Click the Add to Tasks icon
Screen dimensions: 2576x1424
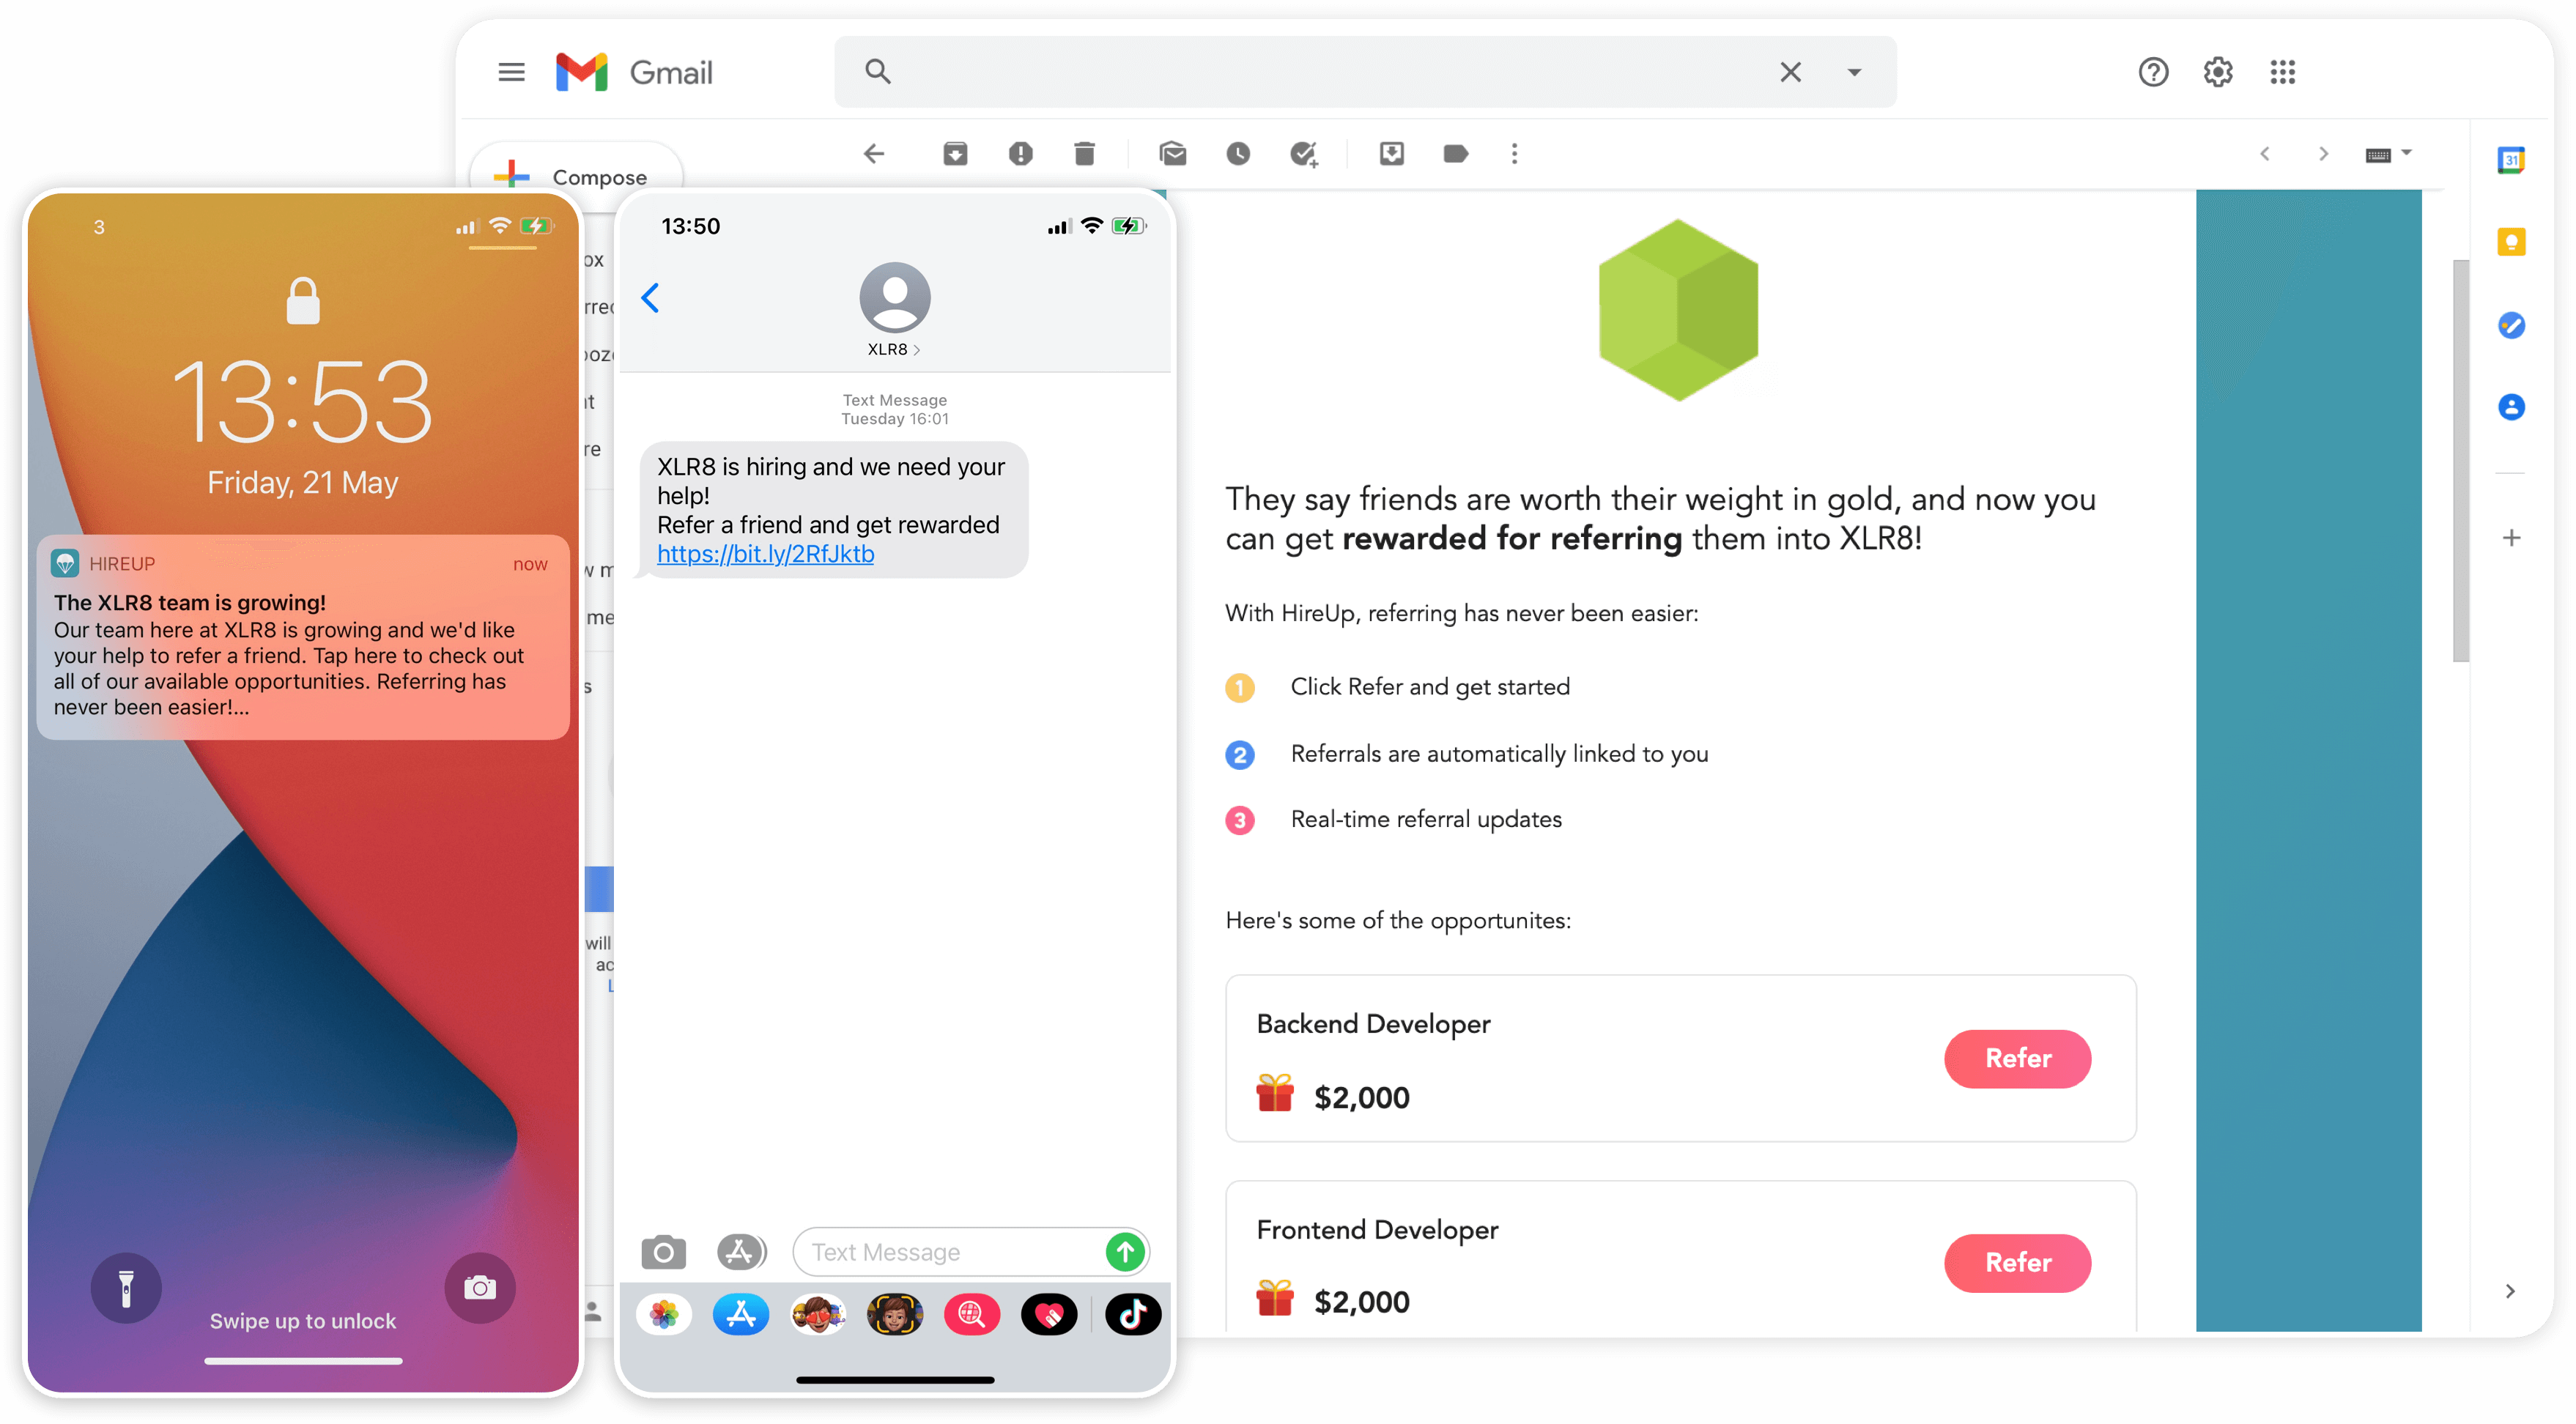(x=1303, y=153)
